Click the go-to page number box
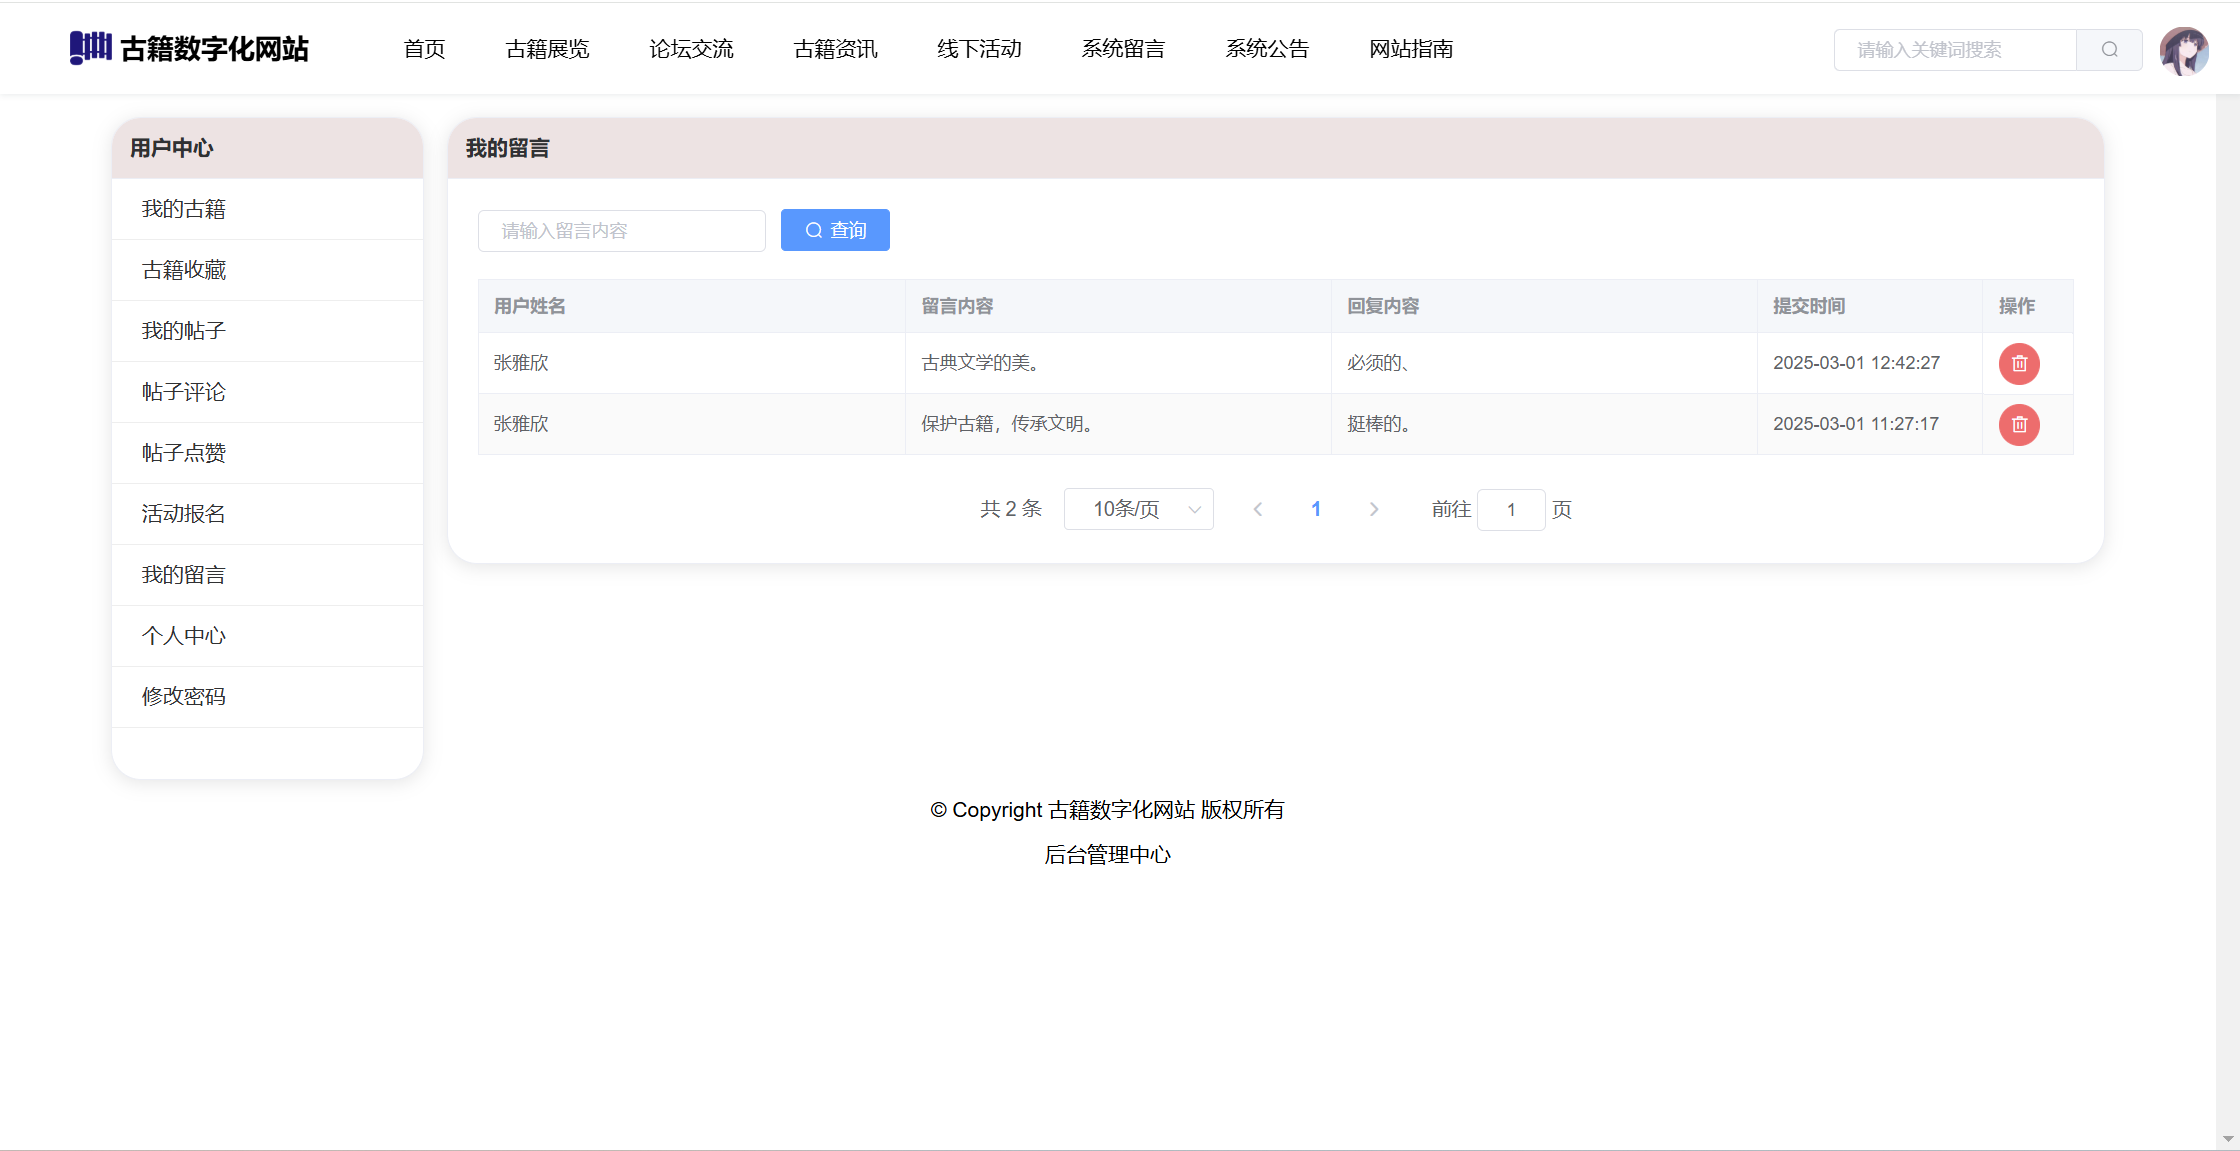Screen dimensions: 2240x1151 point(1510,510)
